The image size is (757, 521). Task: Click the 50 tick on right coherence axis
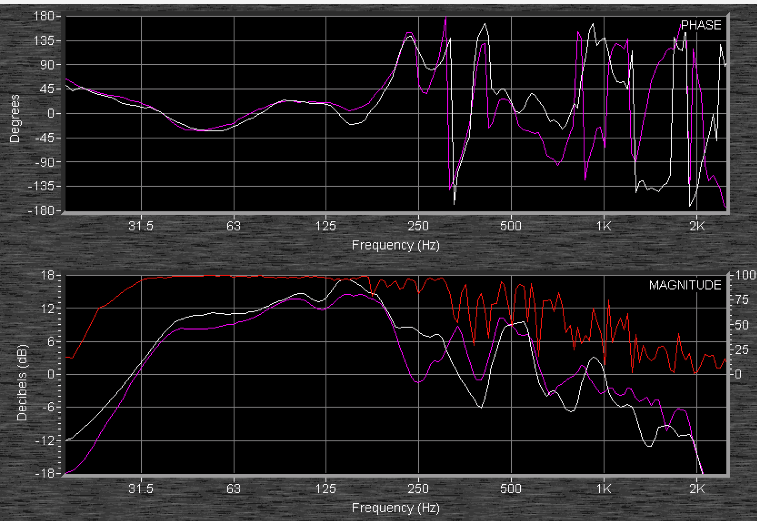coord(742,324)
